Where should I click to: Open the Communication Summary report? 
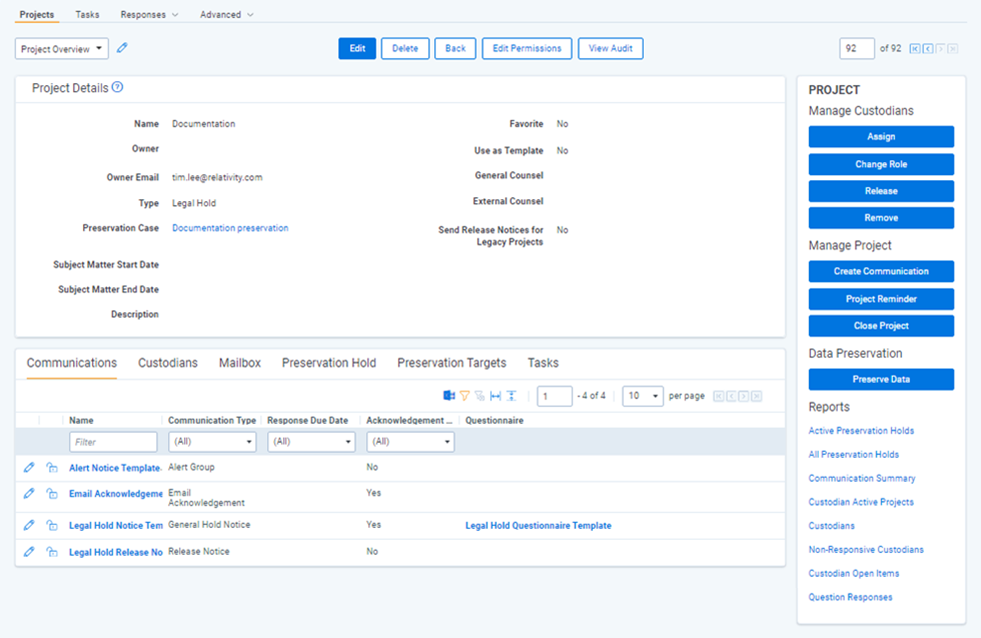click(862, 478)
